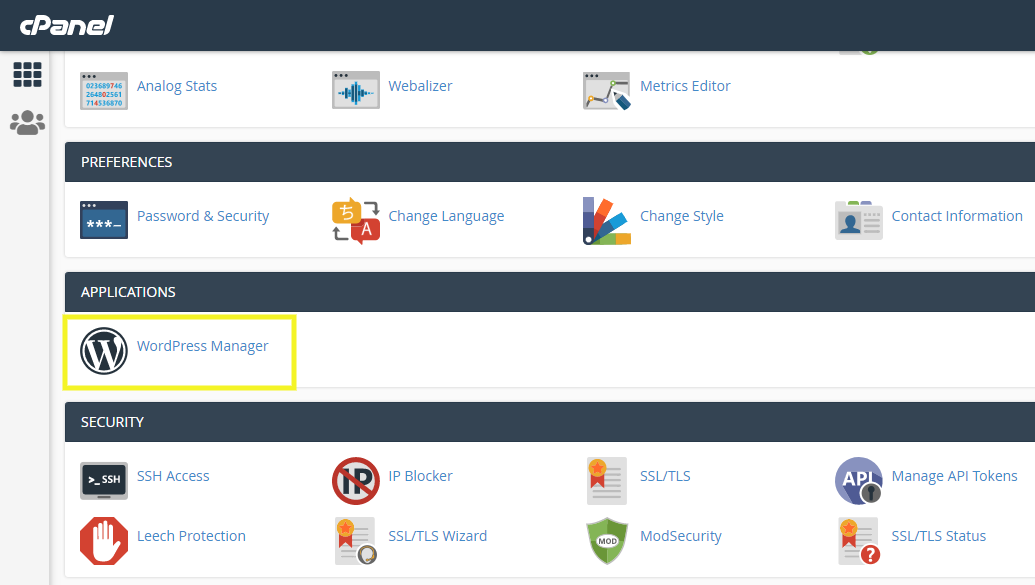Open the SSL/TLS Status link
This screenshot has width=1035, height=585.
point(938,536)
